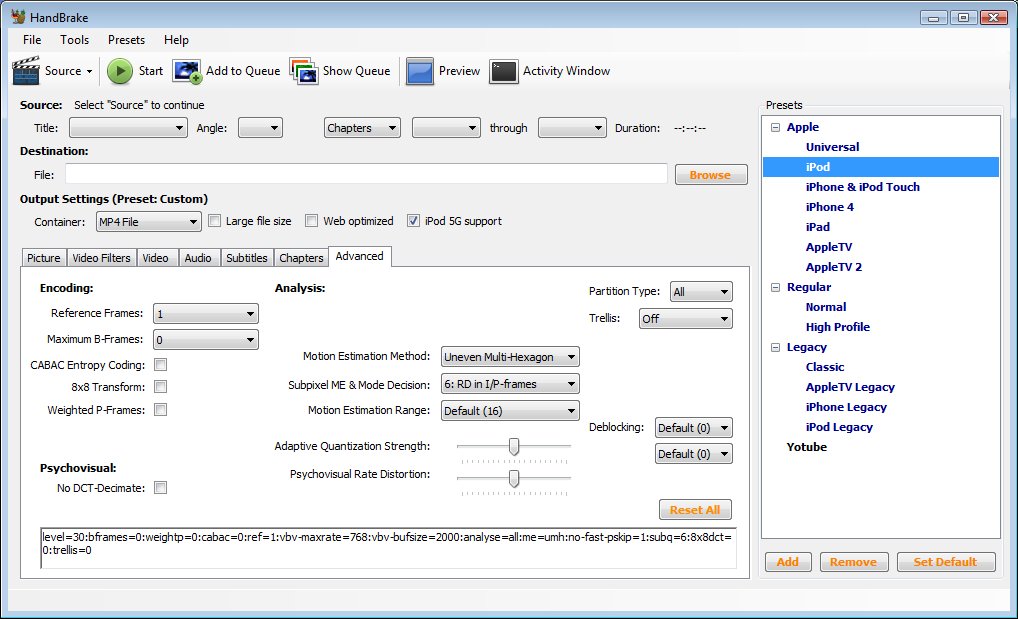Open Subpixel ME & Mode Decision dropdown
The height and width of the screenshot is (619, 1018).
click(510, 384)
